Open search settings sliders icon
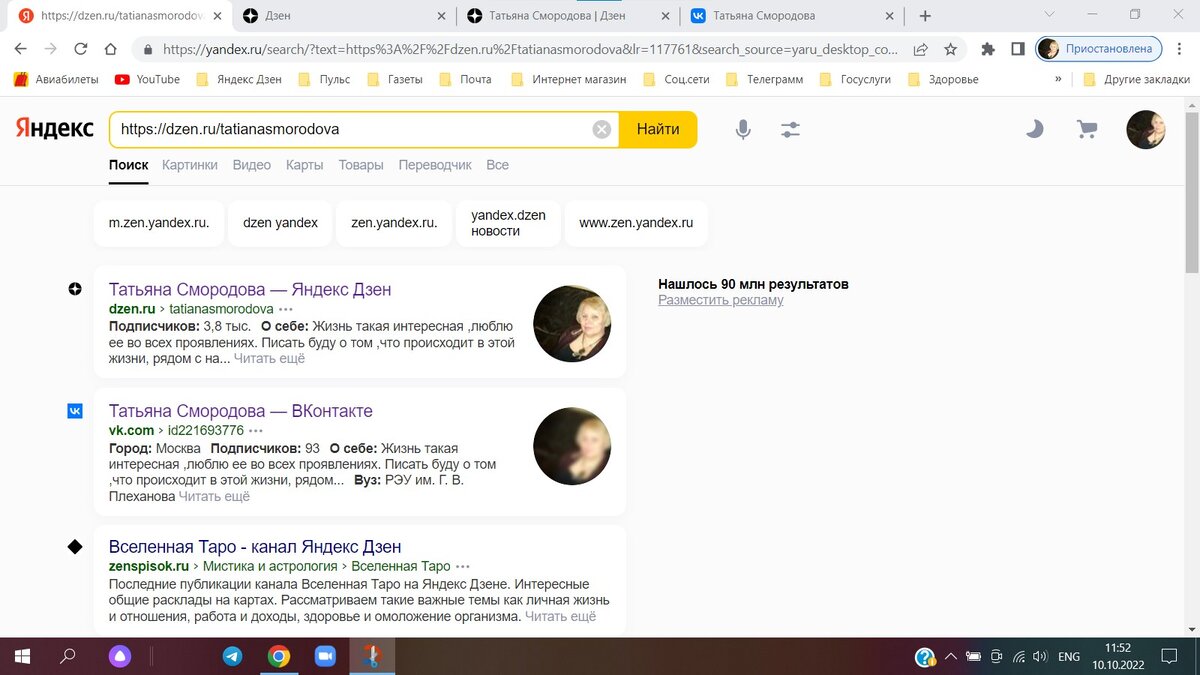The width and height of the screenshot is (1200, 675). (x=790, y=129)
